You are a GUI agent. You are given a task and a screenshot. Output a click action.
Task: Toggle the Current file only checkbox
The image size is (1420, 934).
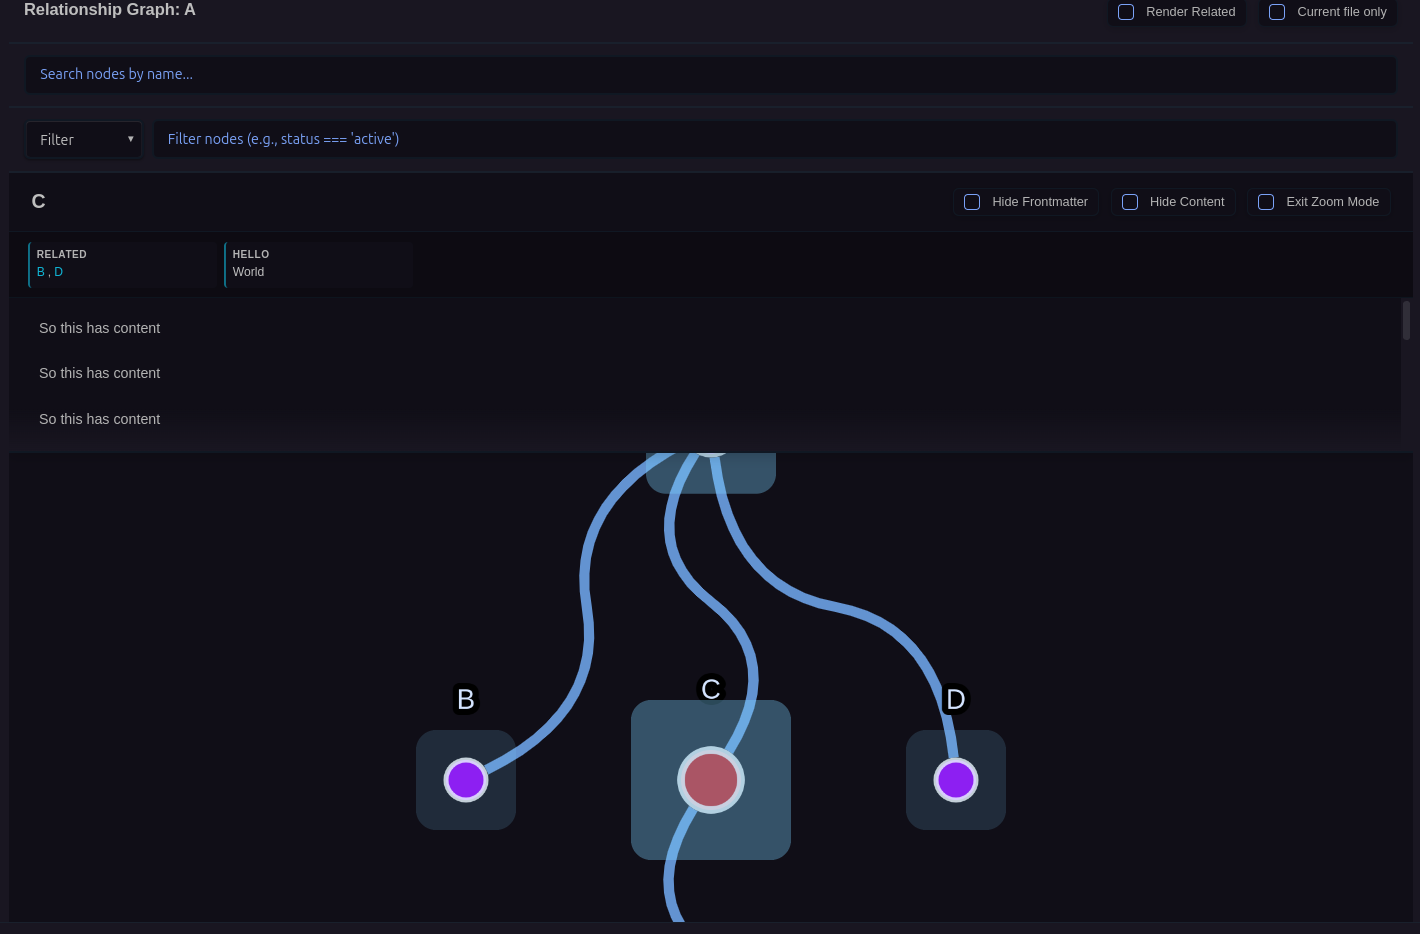(1277, 12)
